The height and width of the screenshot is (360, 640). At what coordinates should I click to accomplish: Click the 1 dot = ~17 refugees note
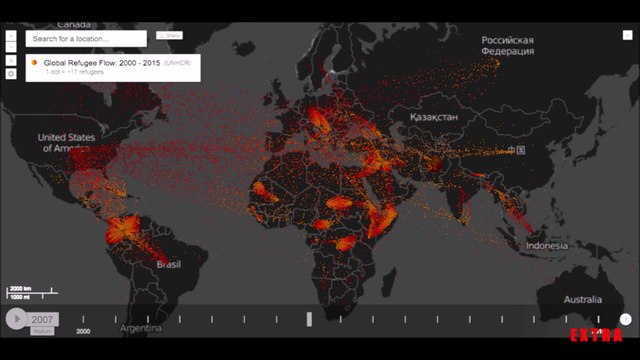click(x=75, y=72)
